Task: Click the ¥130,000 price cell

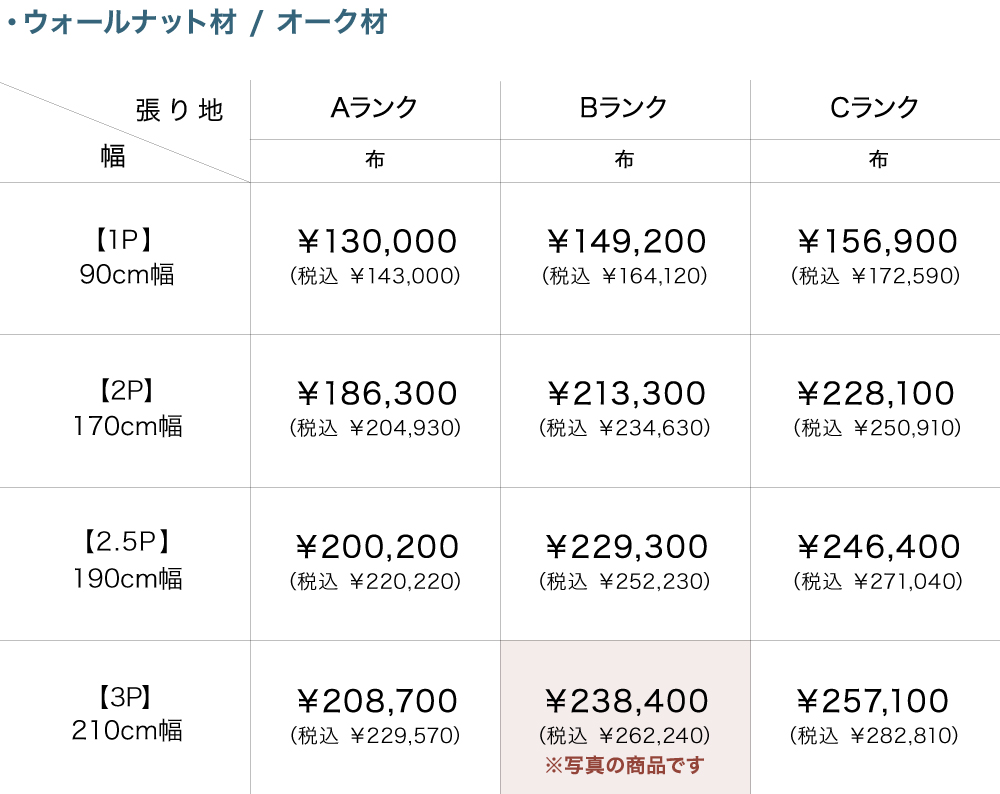Action: (x=375, y=242)
